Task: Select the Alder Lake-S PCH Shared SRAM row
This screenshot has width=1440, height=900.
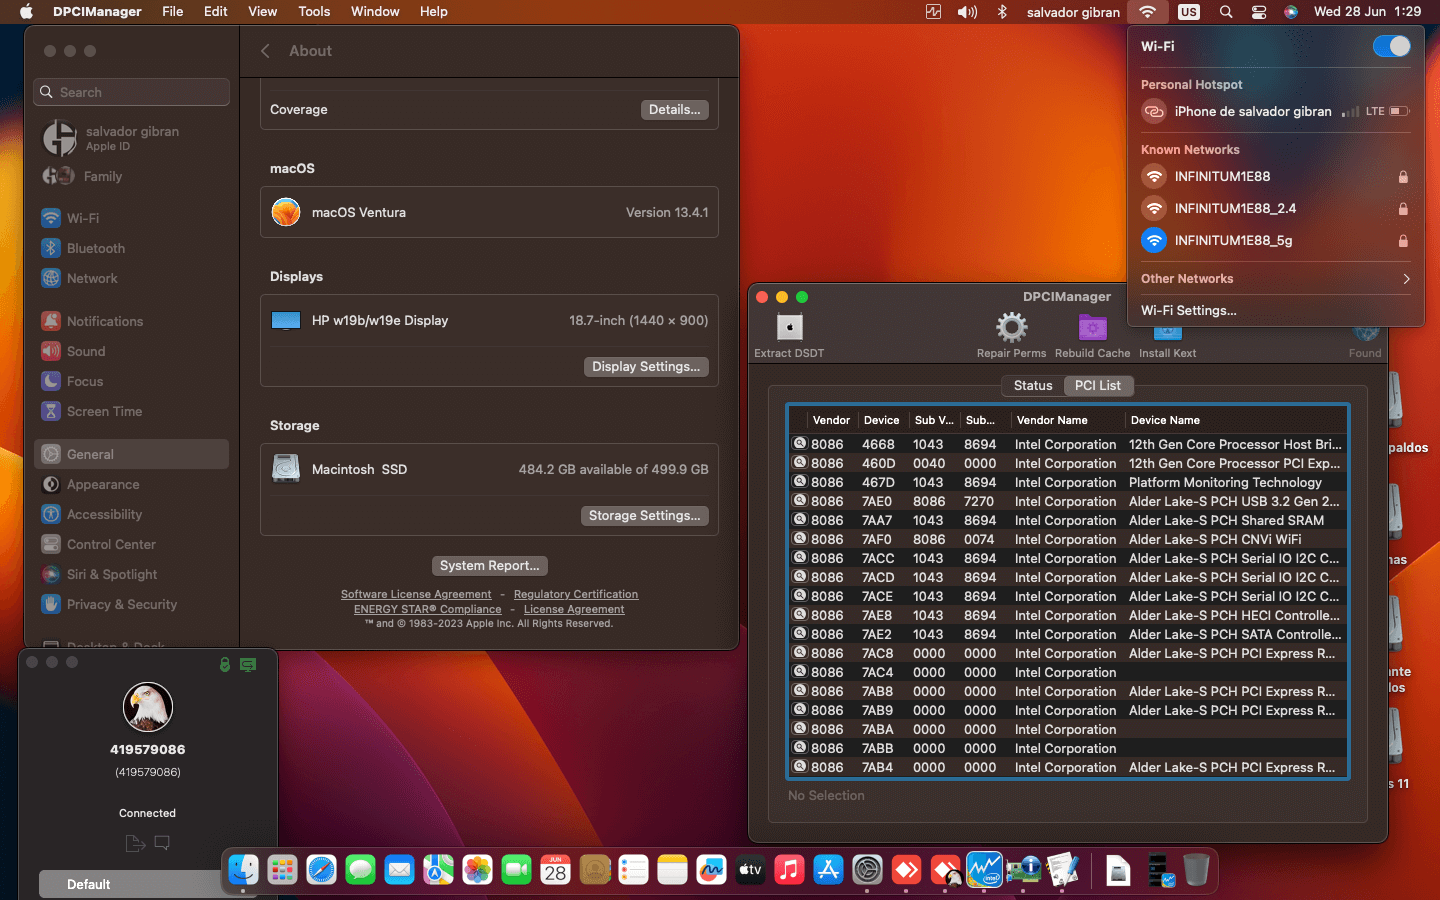Action: click(x=1068, y=520)
